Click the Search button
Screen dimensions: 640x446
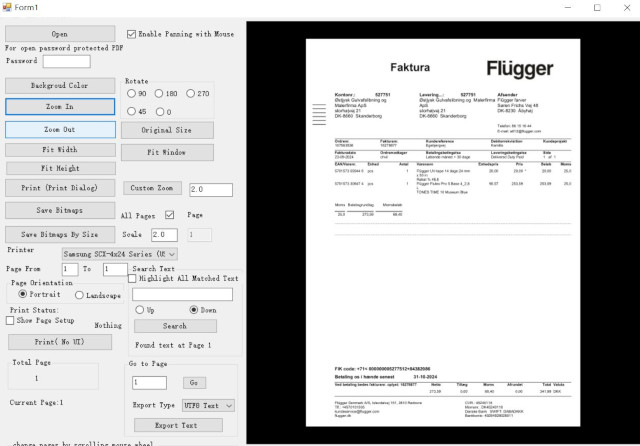coord(174,326)
